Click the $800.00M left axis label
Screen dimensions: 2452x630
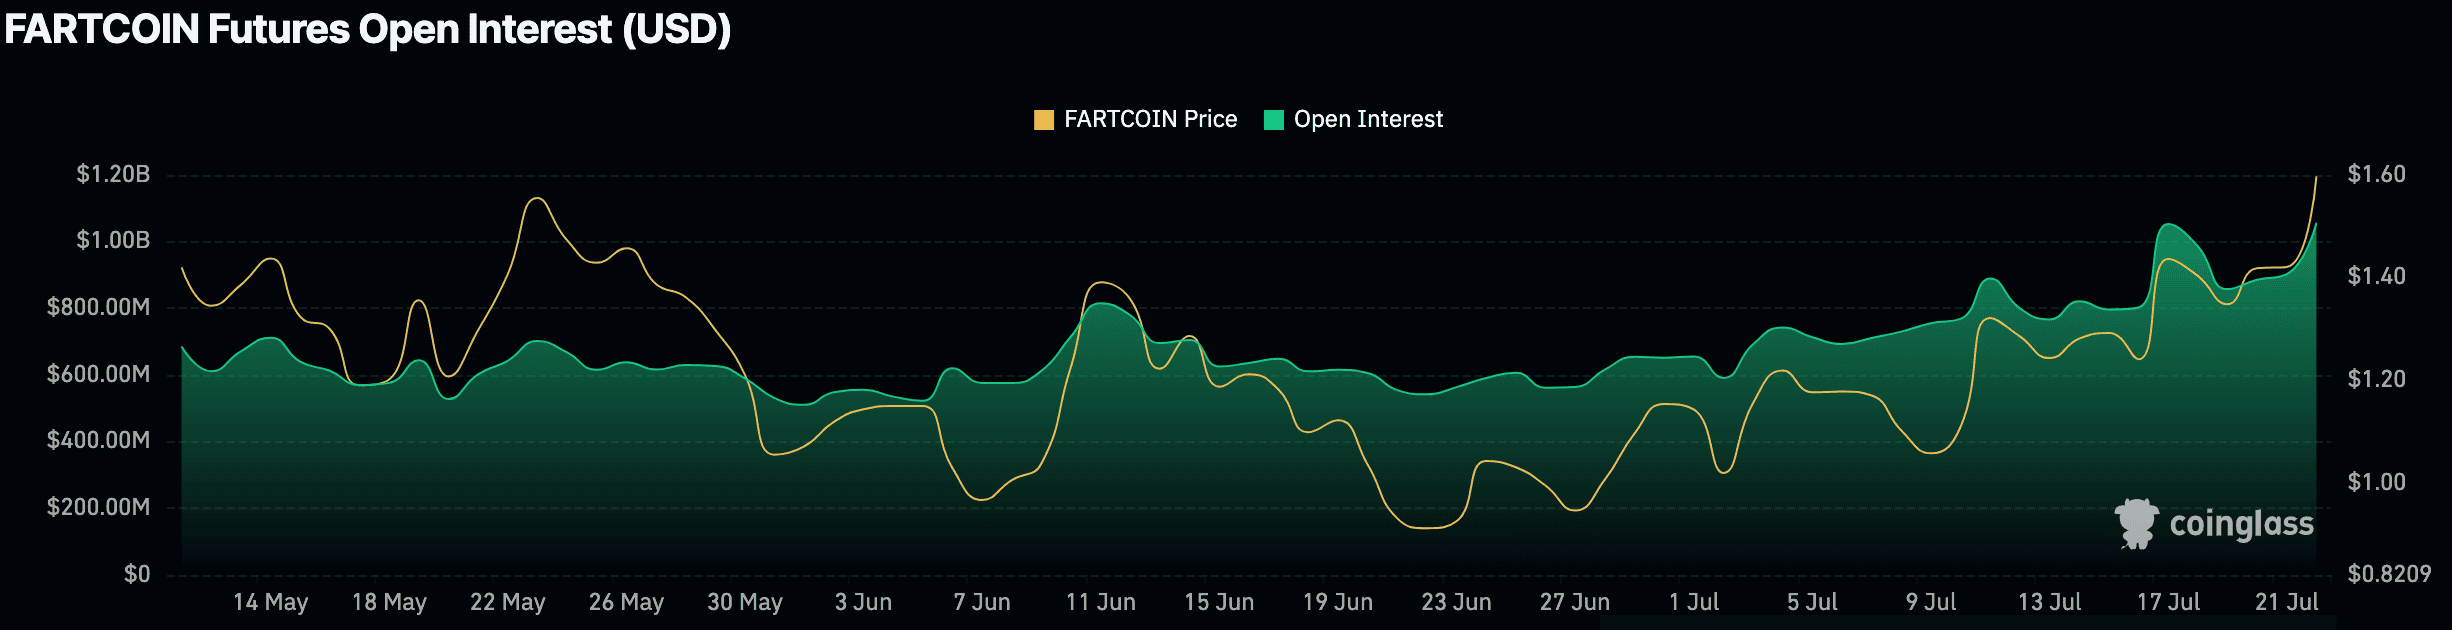coord(98,307)
